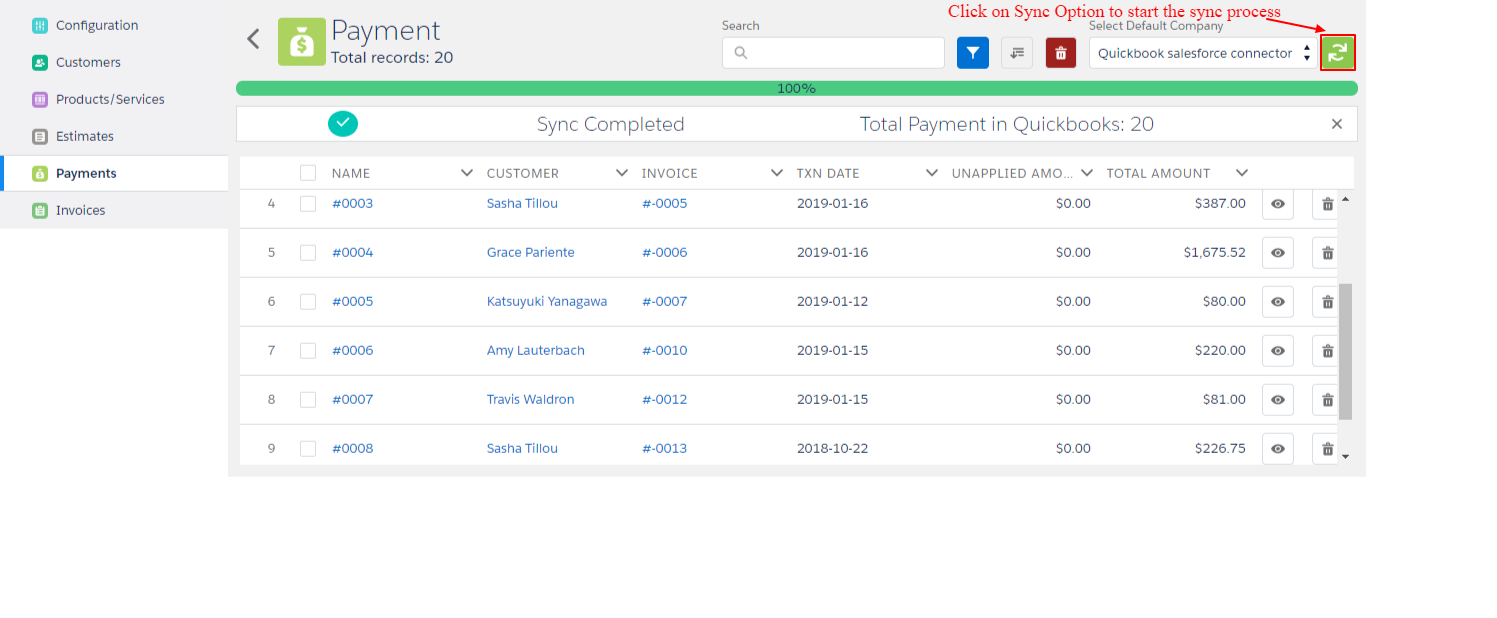This screenshot has width=1497, height=618.
Task: Delete payment #0007 with its trash icon
Action: pos(1325,400)
